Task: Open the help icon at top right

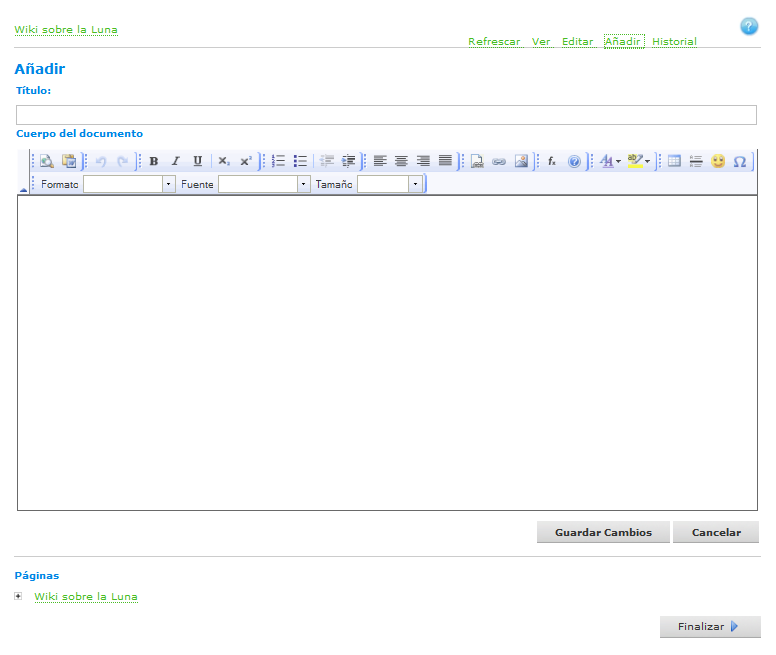Action: [x=749, y=26]
